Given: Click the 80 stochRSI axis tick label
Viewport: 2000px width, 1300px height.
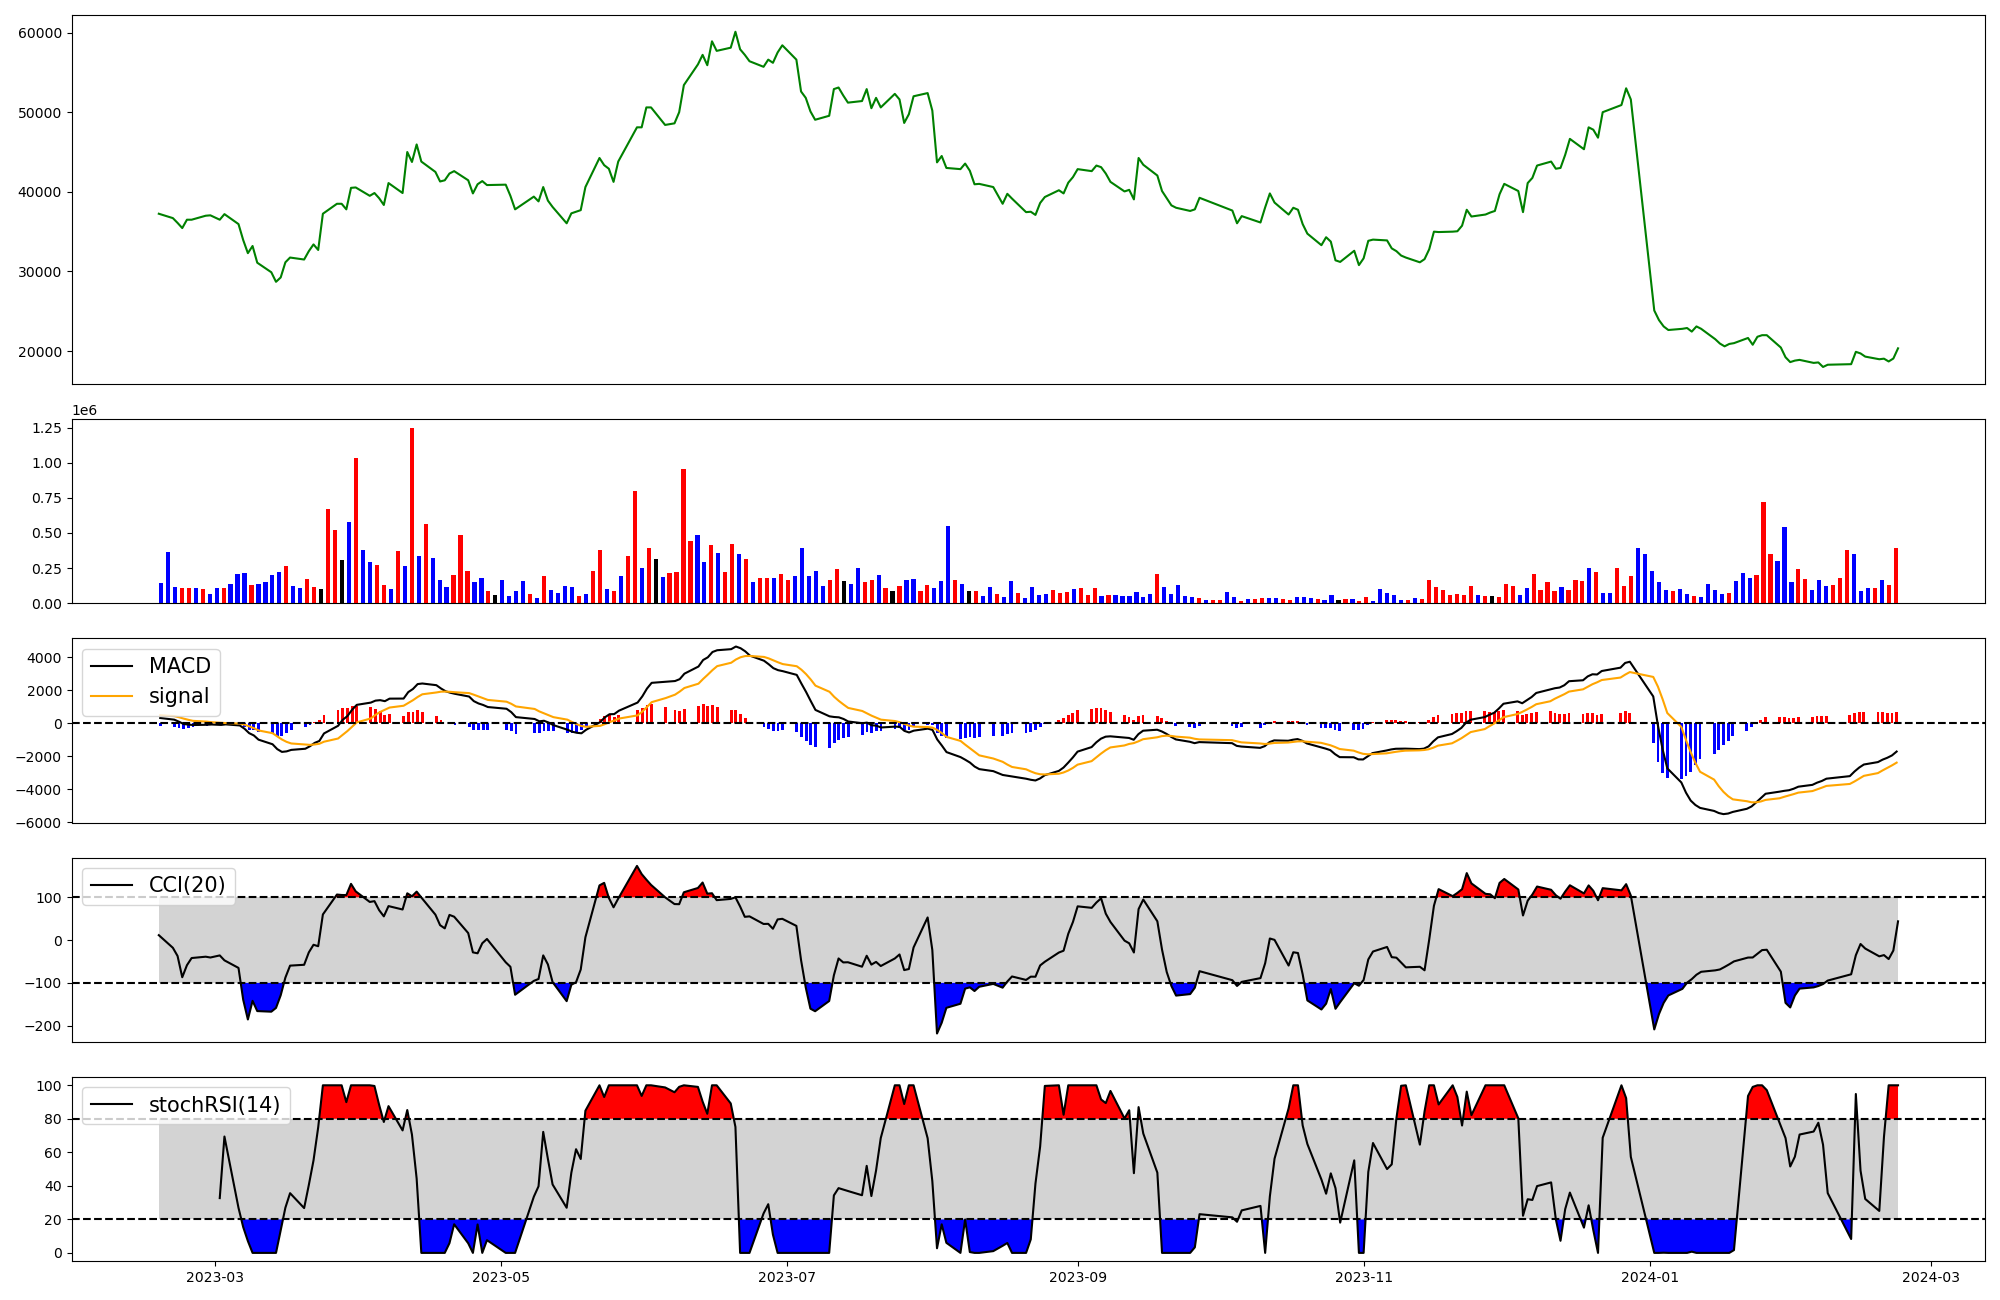Looking at the screenshot, I should click(x=52, y=1120).
